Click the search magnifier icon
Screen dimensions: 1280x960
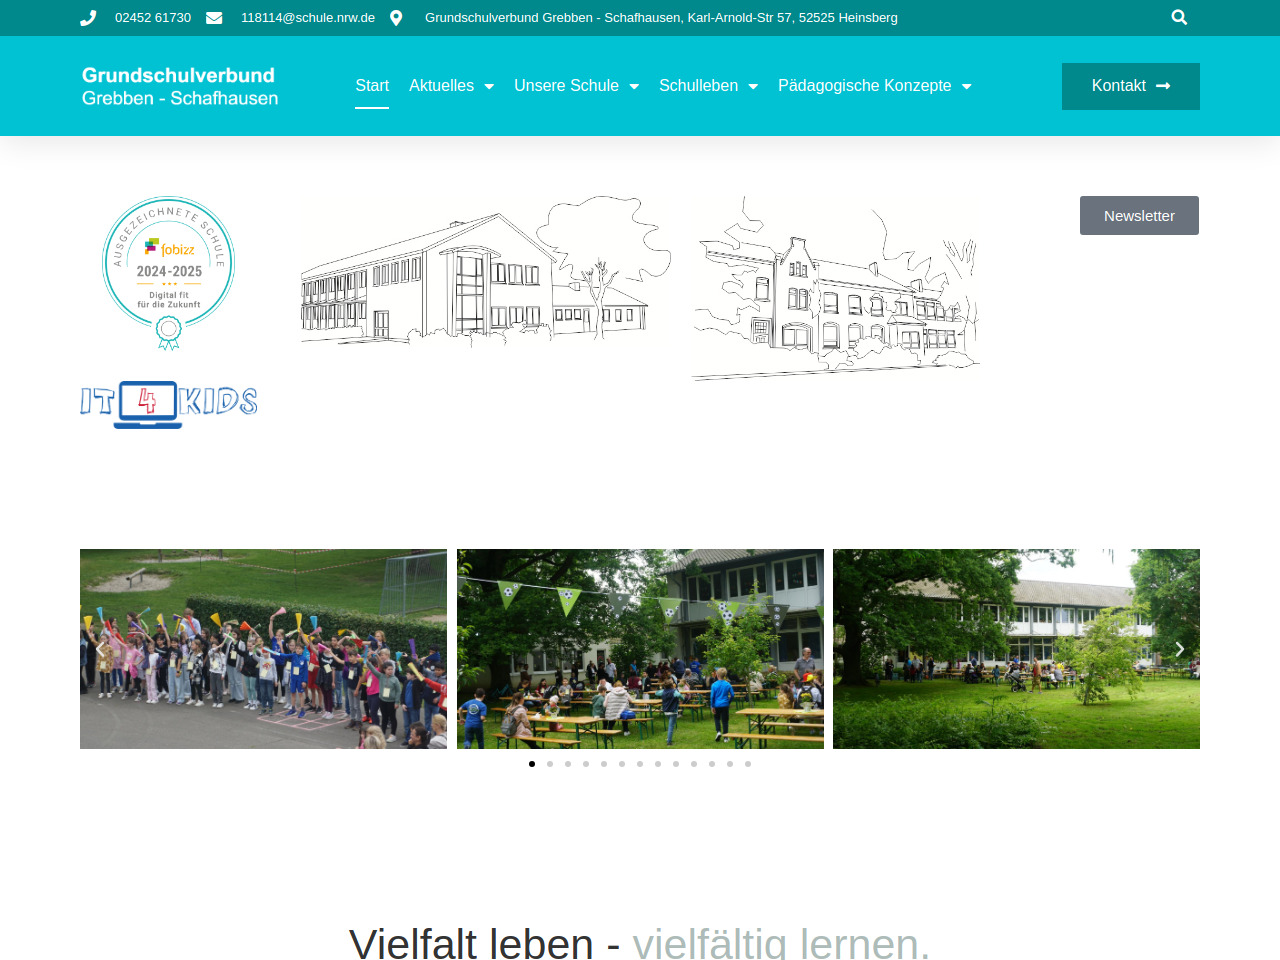click(1179, 17)
